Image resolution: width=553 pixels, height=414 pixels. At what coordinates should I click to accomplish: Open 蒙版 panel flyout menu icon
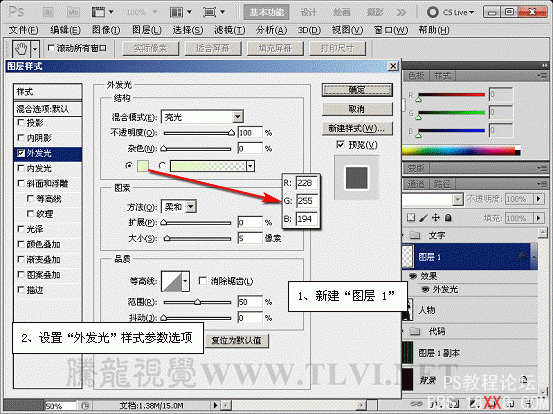click(x=541, y=168)
